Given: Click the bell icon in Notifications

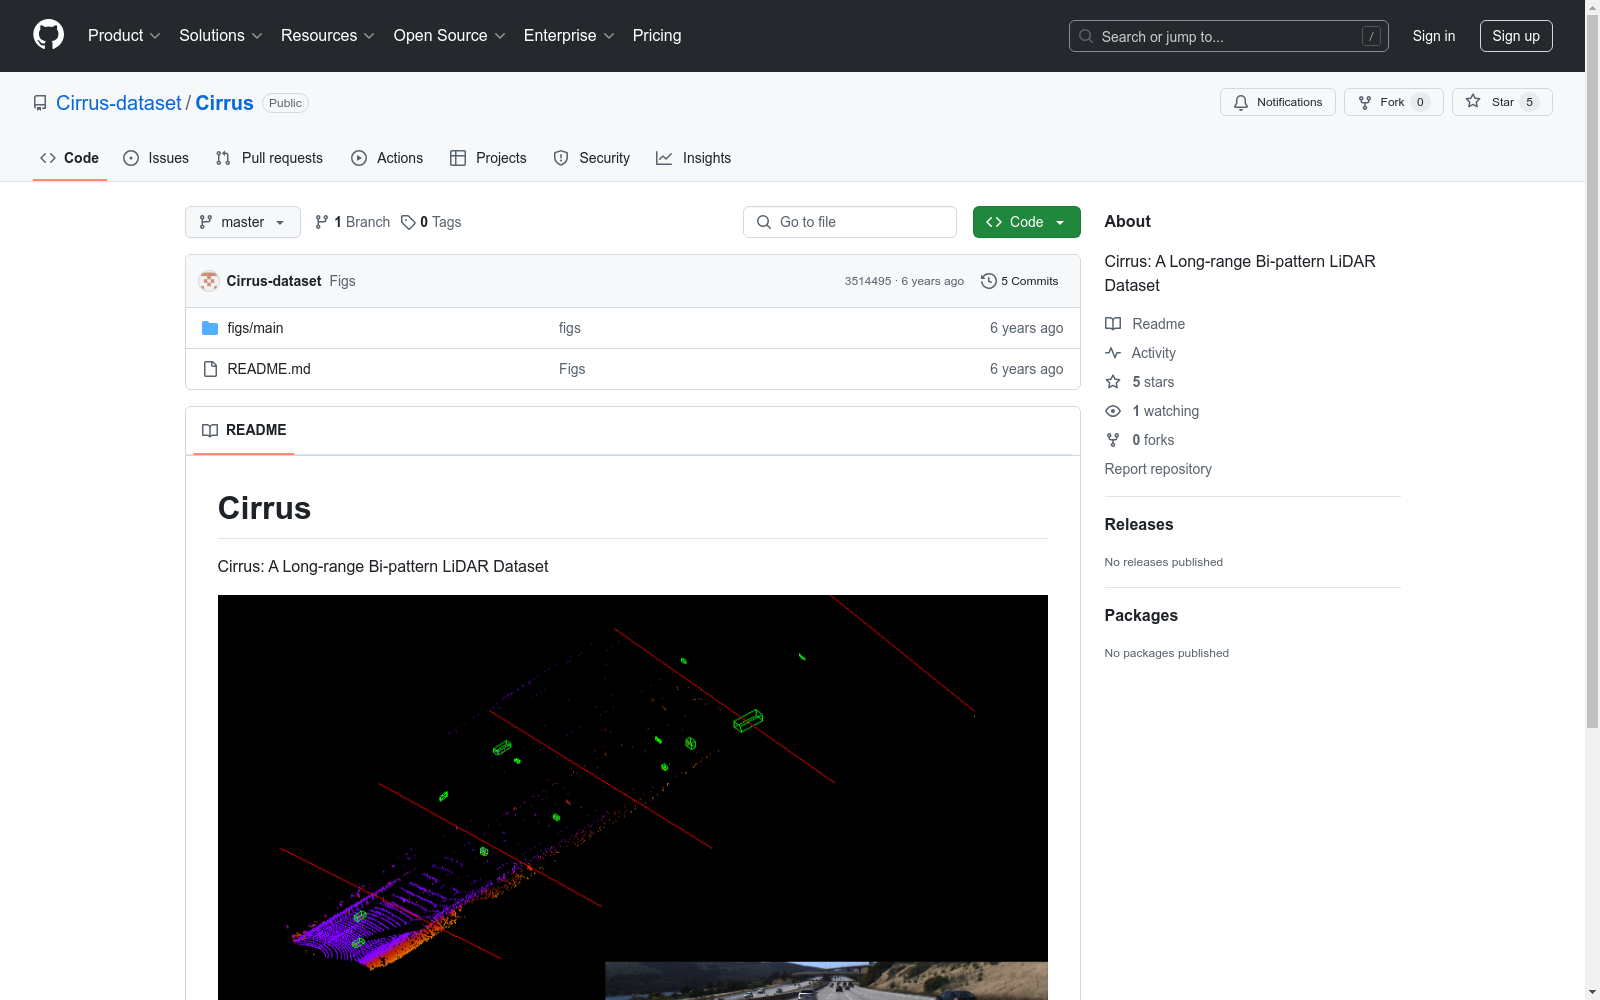Looking at the screenshot, I should (x=1241, y=102).
